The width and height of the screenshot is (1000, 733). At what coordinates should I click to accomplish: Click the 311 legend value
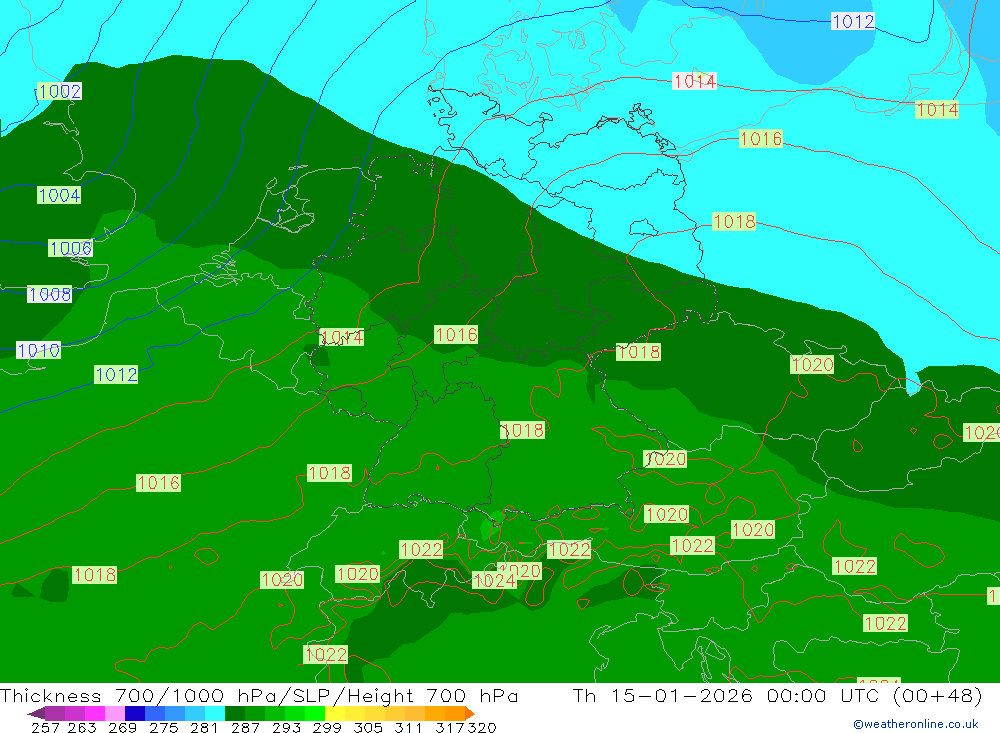408,727
